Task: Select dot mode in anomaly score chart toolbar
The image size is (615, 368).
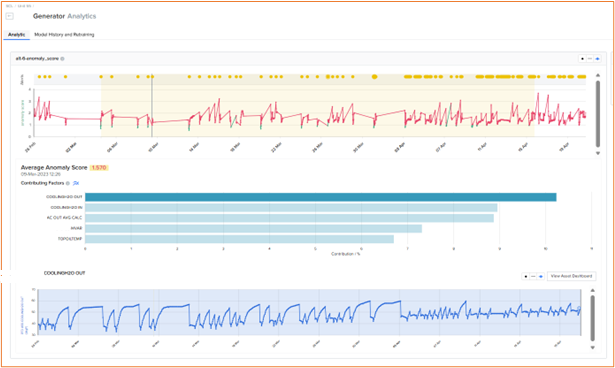Action: pos(582,58)
